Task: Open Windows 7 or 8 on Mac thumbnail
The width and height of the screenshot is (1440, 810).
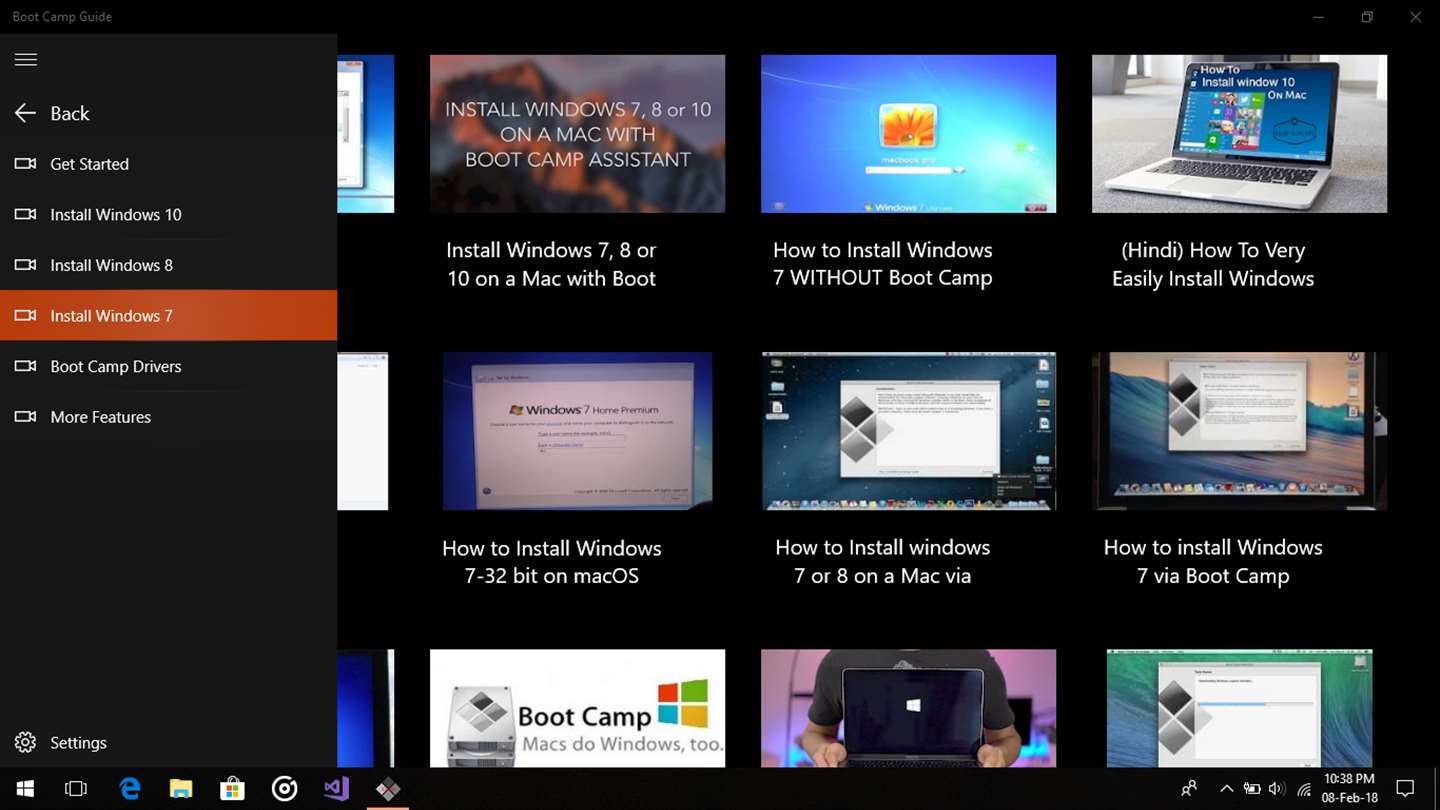Action: coord(908,431)
